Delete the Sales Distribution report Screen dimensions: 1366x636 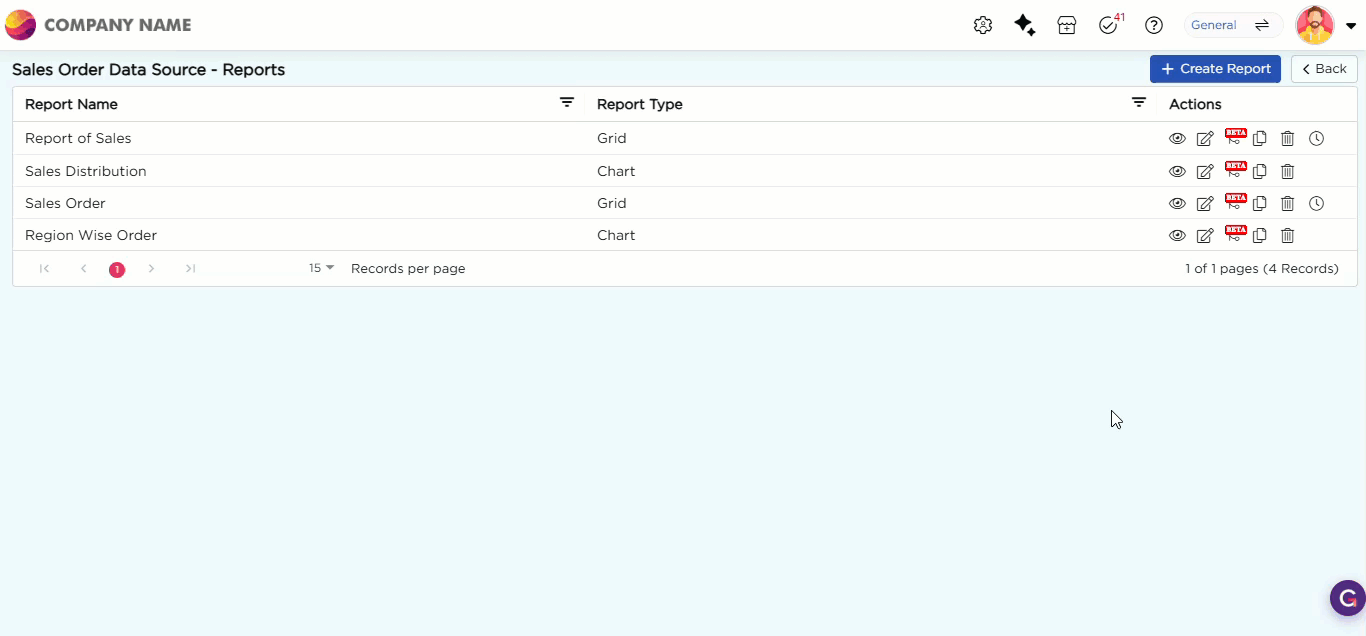(1288, 171)
